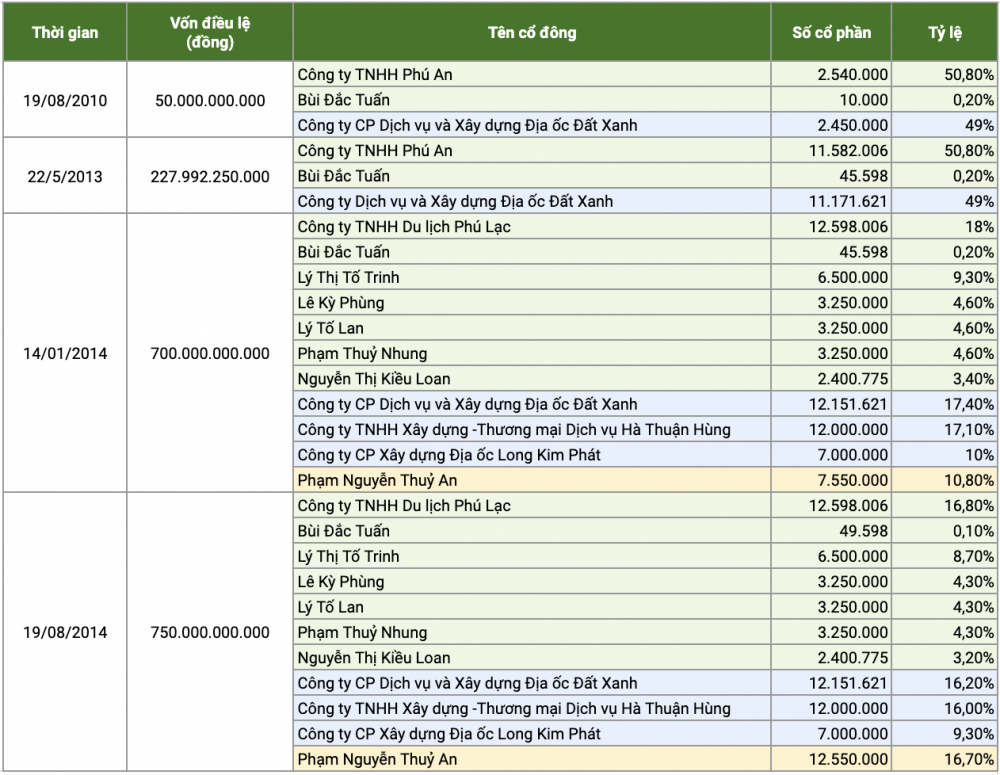
Task: Click the 'Thời gian' column header
Action: (65, 33)
